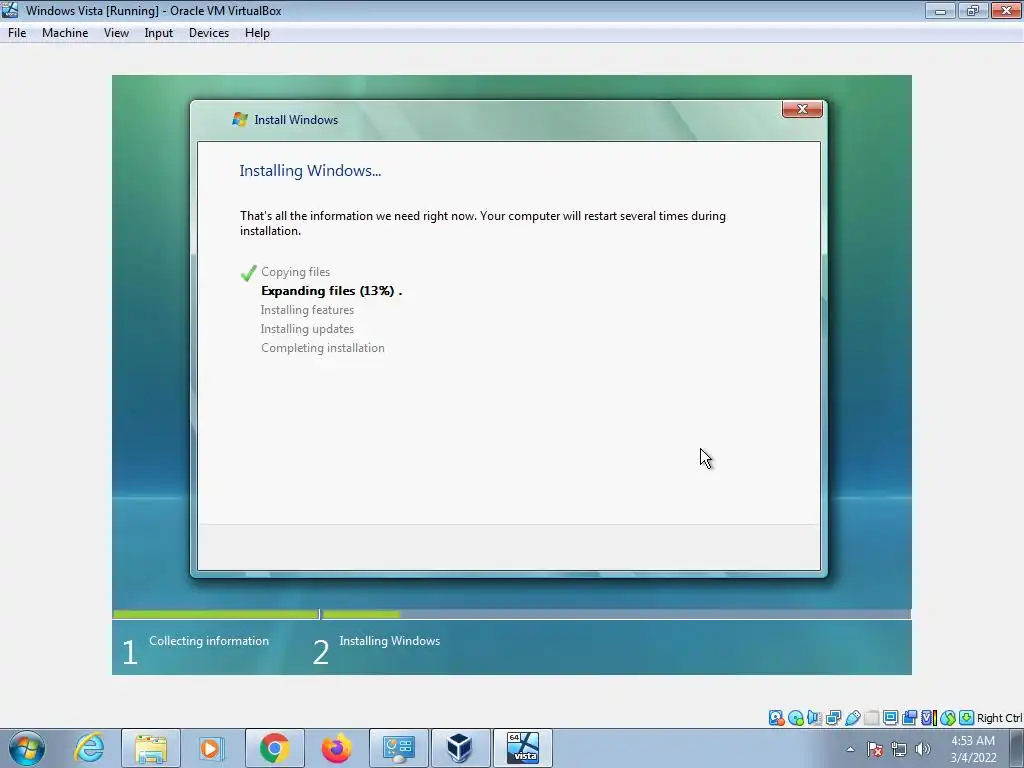Click the 'Installing Windows' stage label at bottom

click(x=389, y=641)
